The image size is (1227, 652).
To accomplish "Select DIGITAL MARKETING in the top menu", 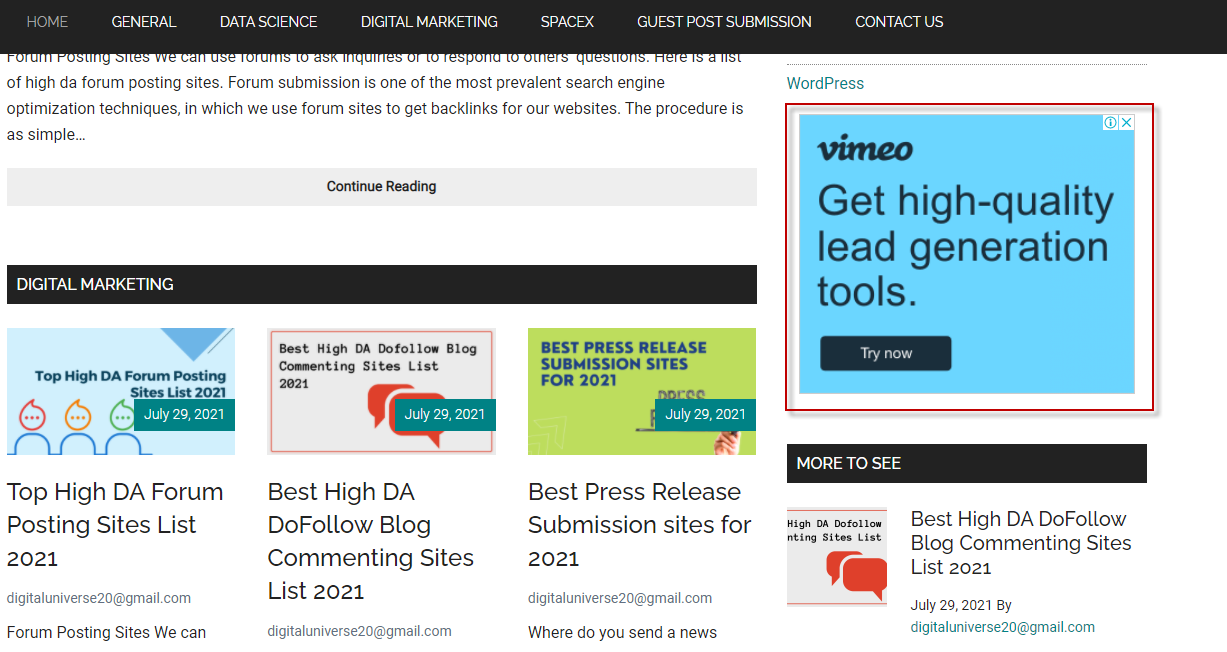I will point(429,21).
